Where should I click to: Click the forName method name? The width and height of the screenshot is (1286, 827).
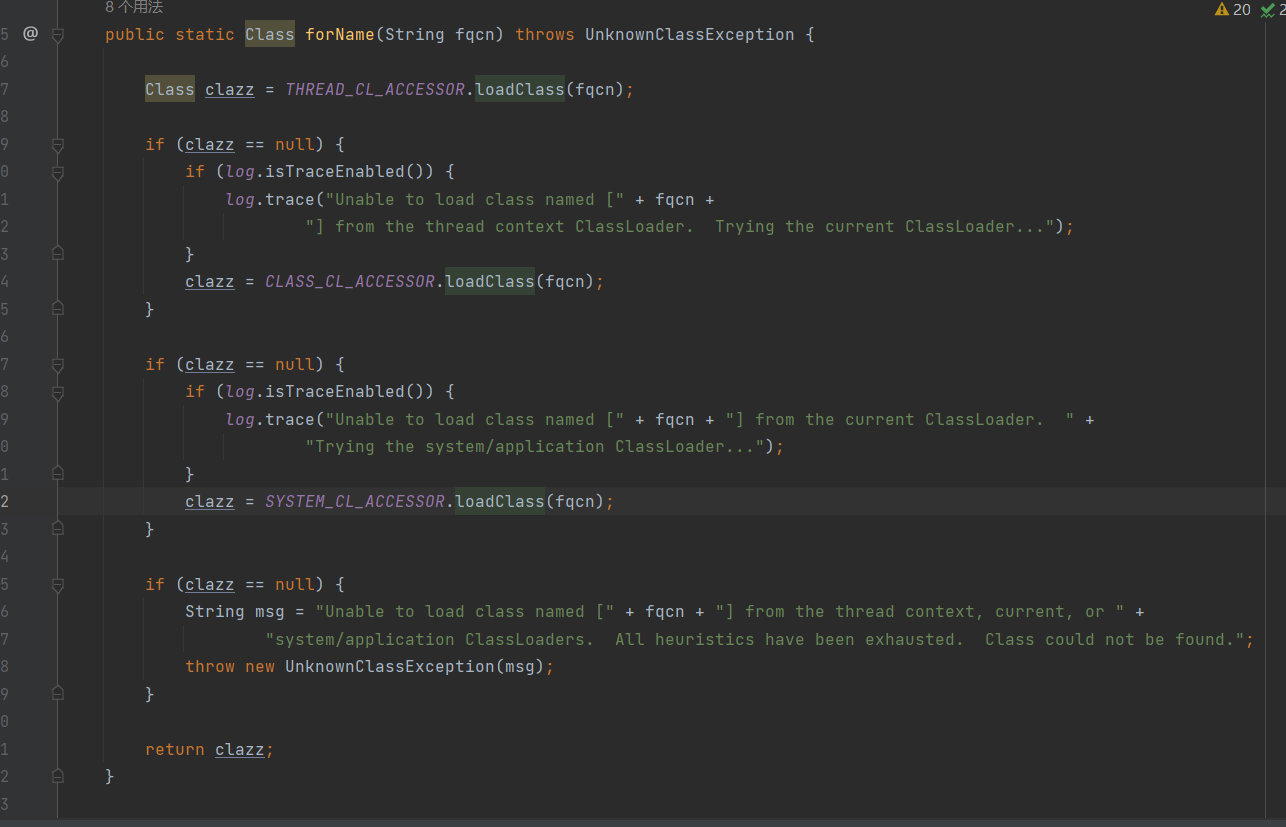coord(339,35)
